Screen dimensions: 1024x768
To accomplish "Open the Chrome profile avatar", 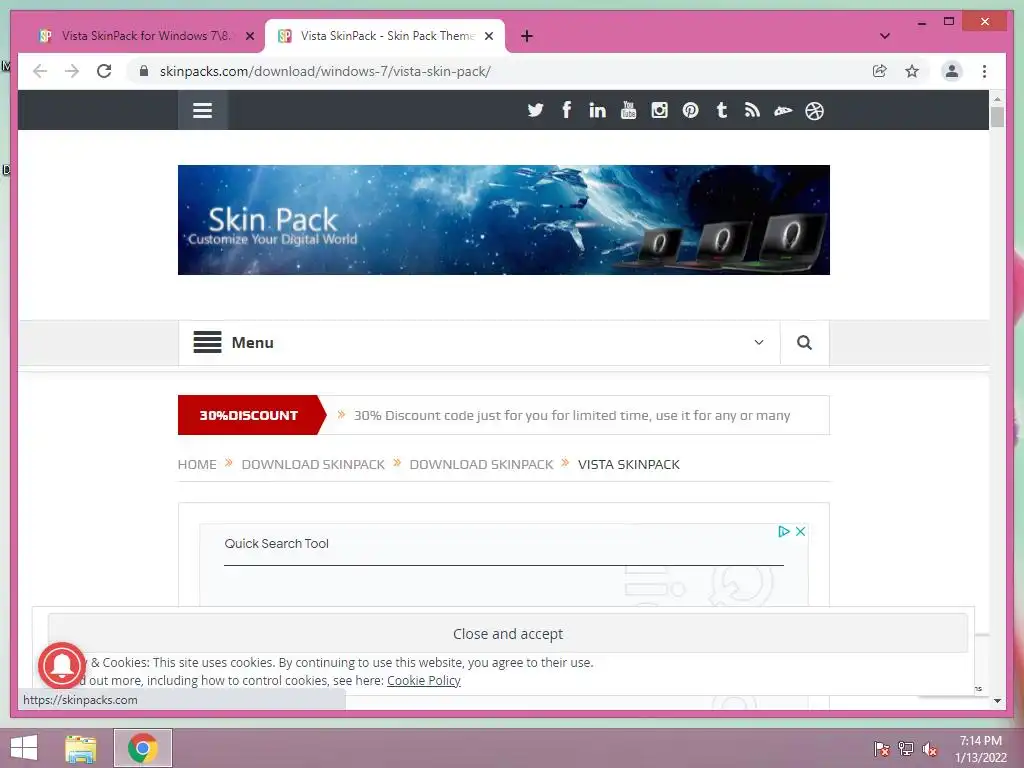I will pyautogui.click(x=952, y=71).
